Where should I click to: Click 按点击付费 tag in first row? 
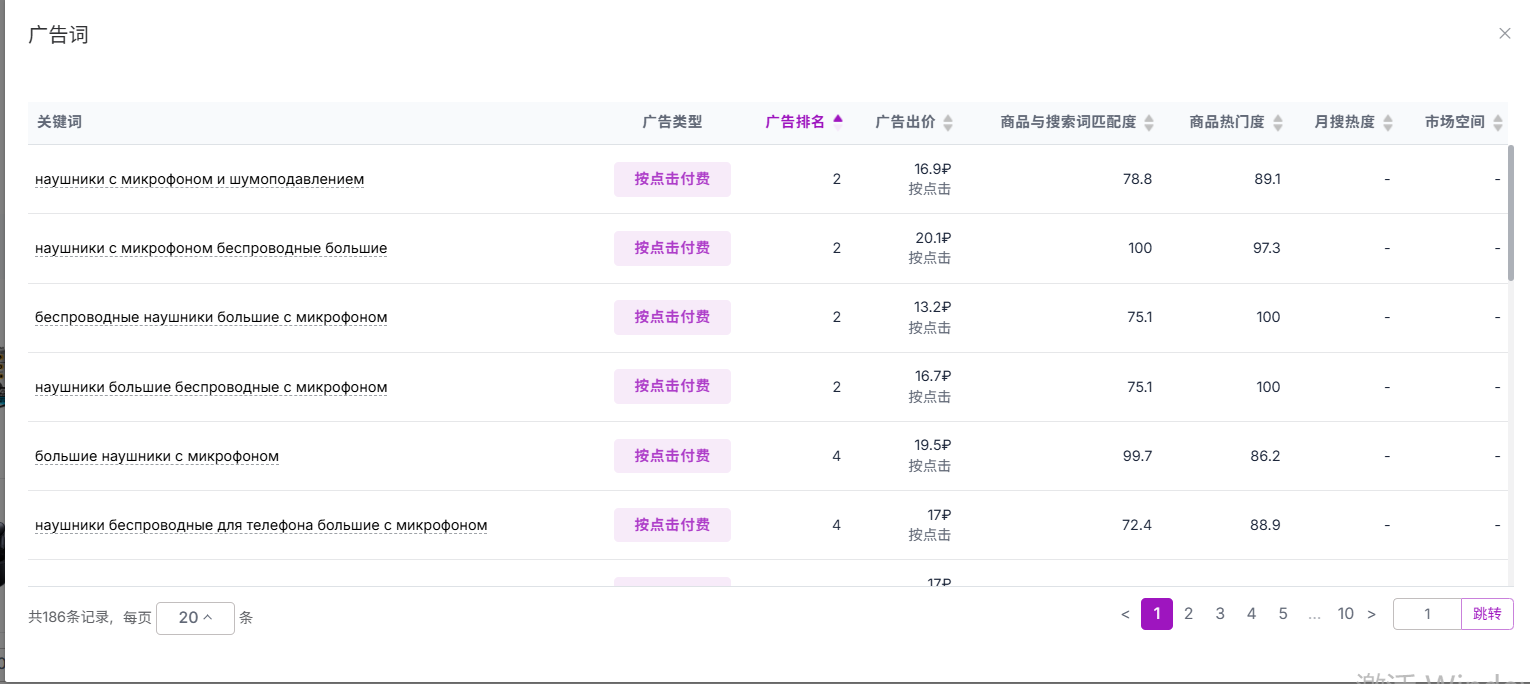pos(672,179)
